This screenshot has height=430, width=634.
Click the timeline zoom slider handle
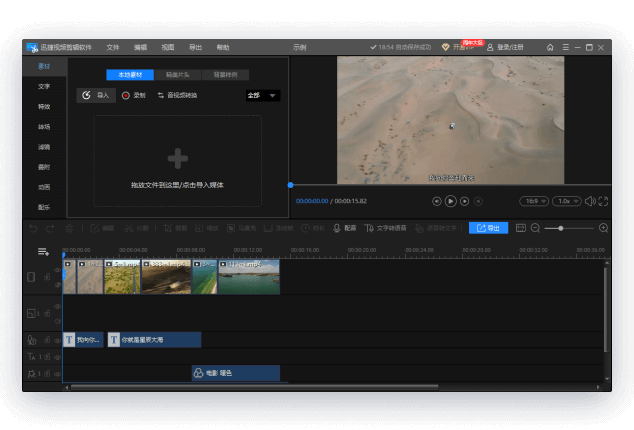(x=561, y=229)
